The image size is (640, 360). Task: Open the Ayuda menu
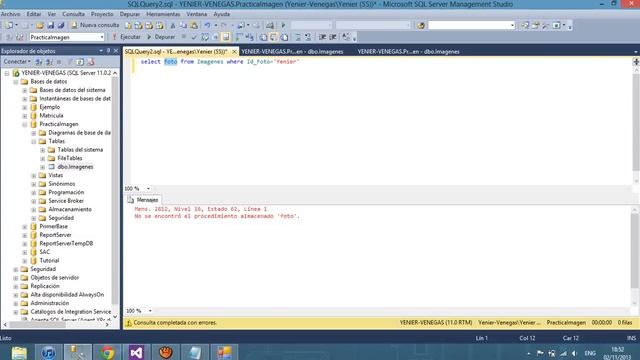pyautogui.click(x=222, y=14)
